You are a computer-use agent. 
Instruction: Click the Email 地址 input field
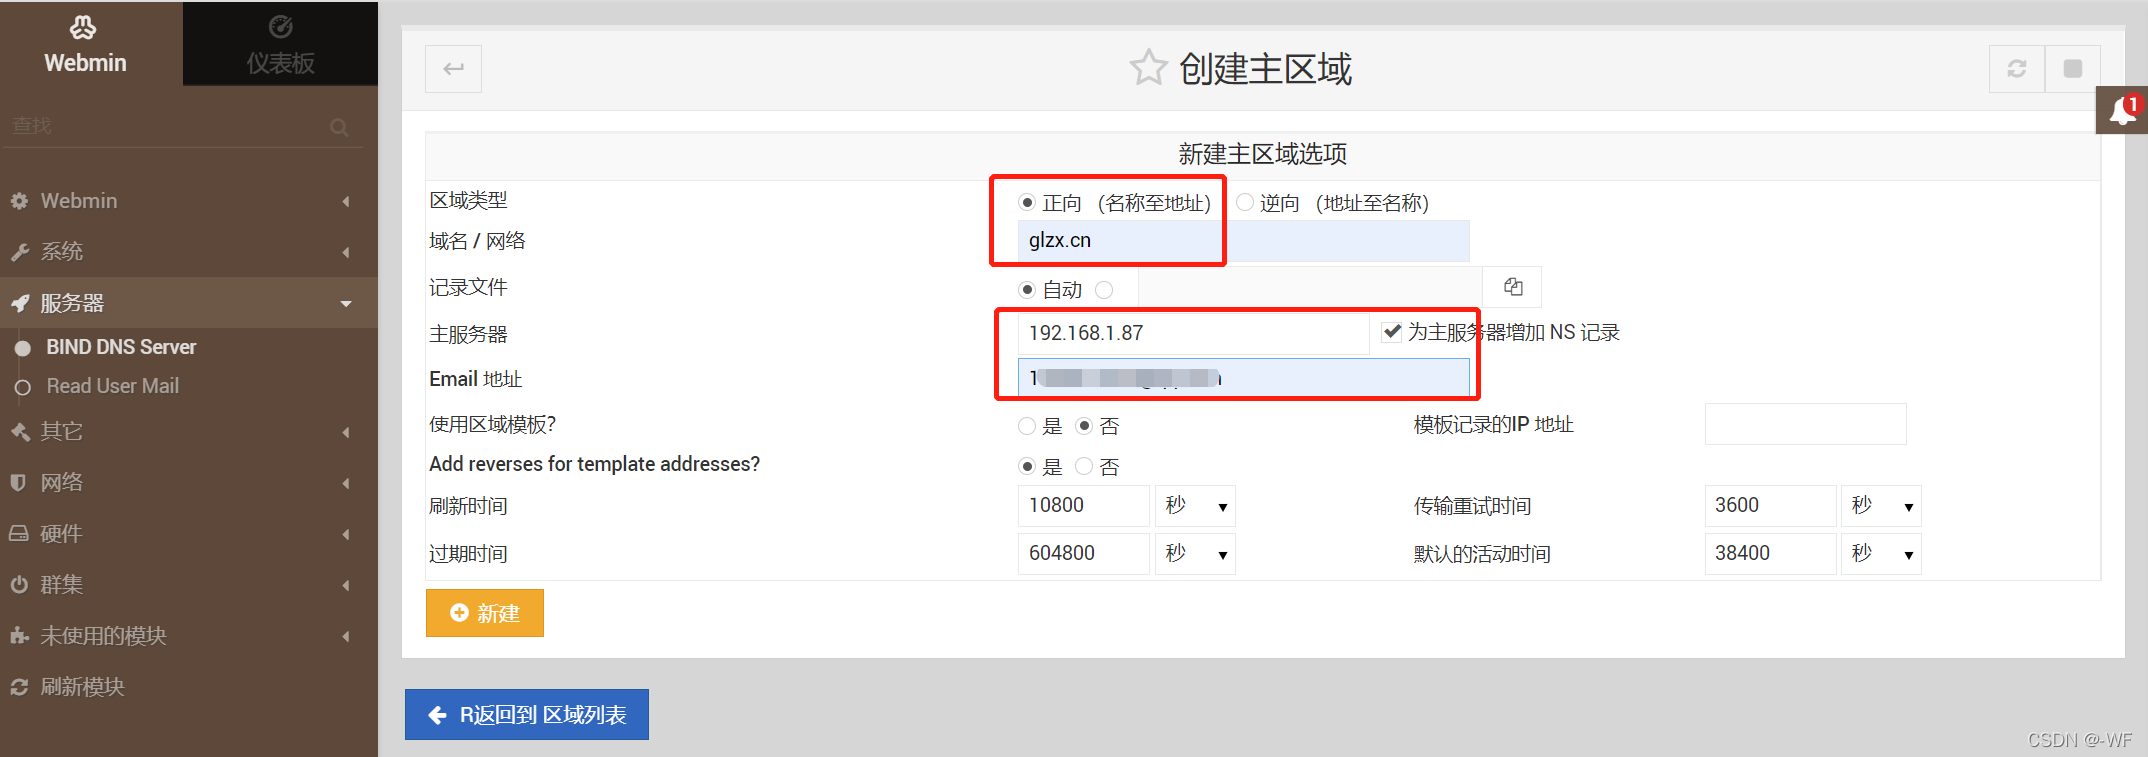point(1243,378)
